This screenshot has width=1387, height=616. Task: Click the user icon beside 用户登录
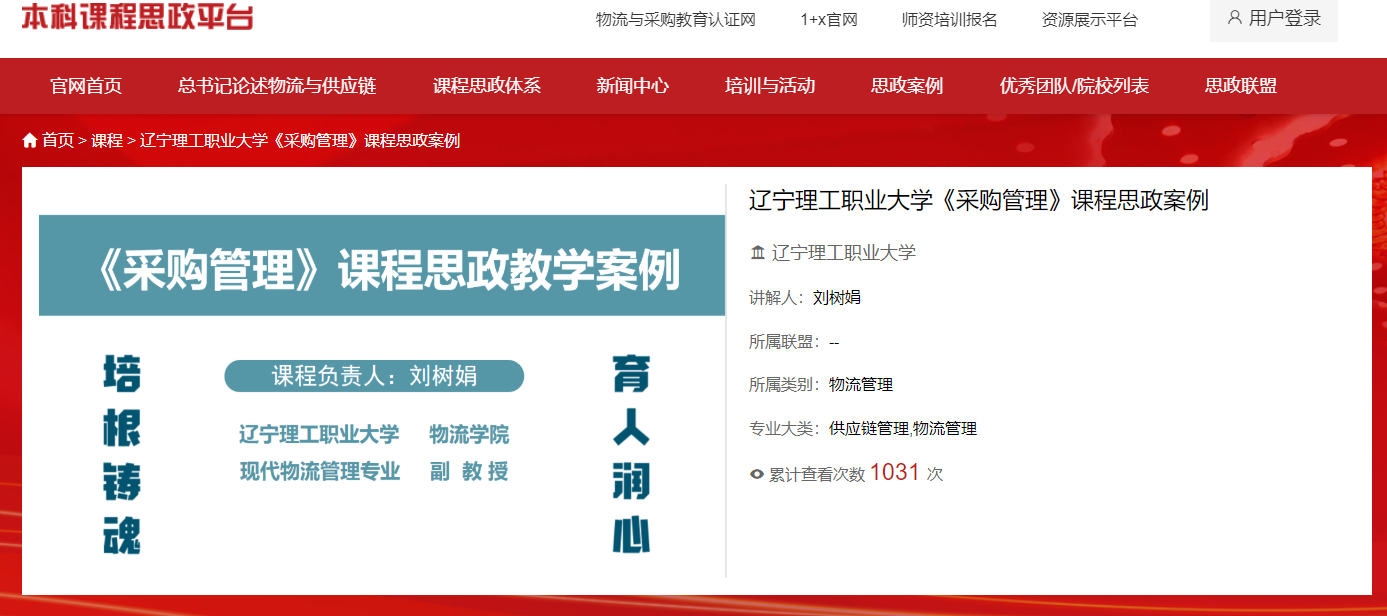coord(1234,18)
